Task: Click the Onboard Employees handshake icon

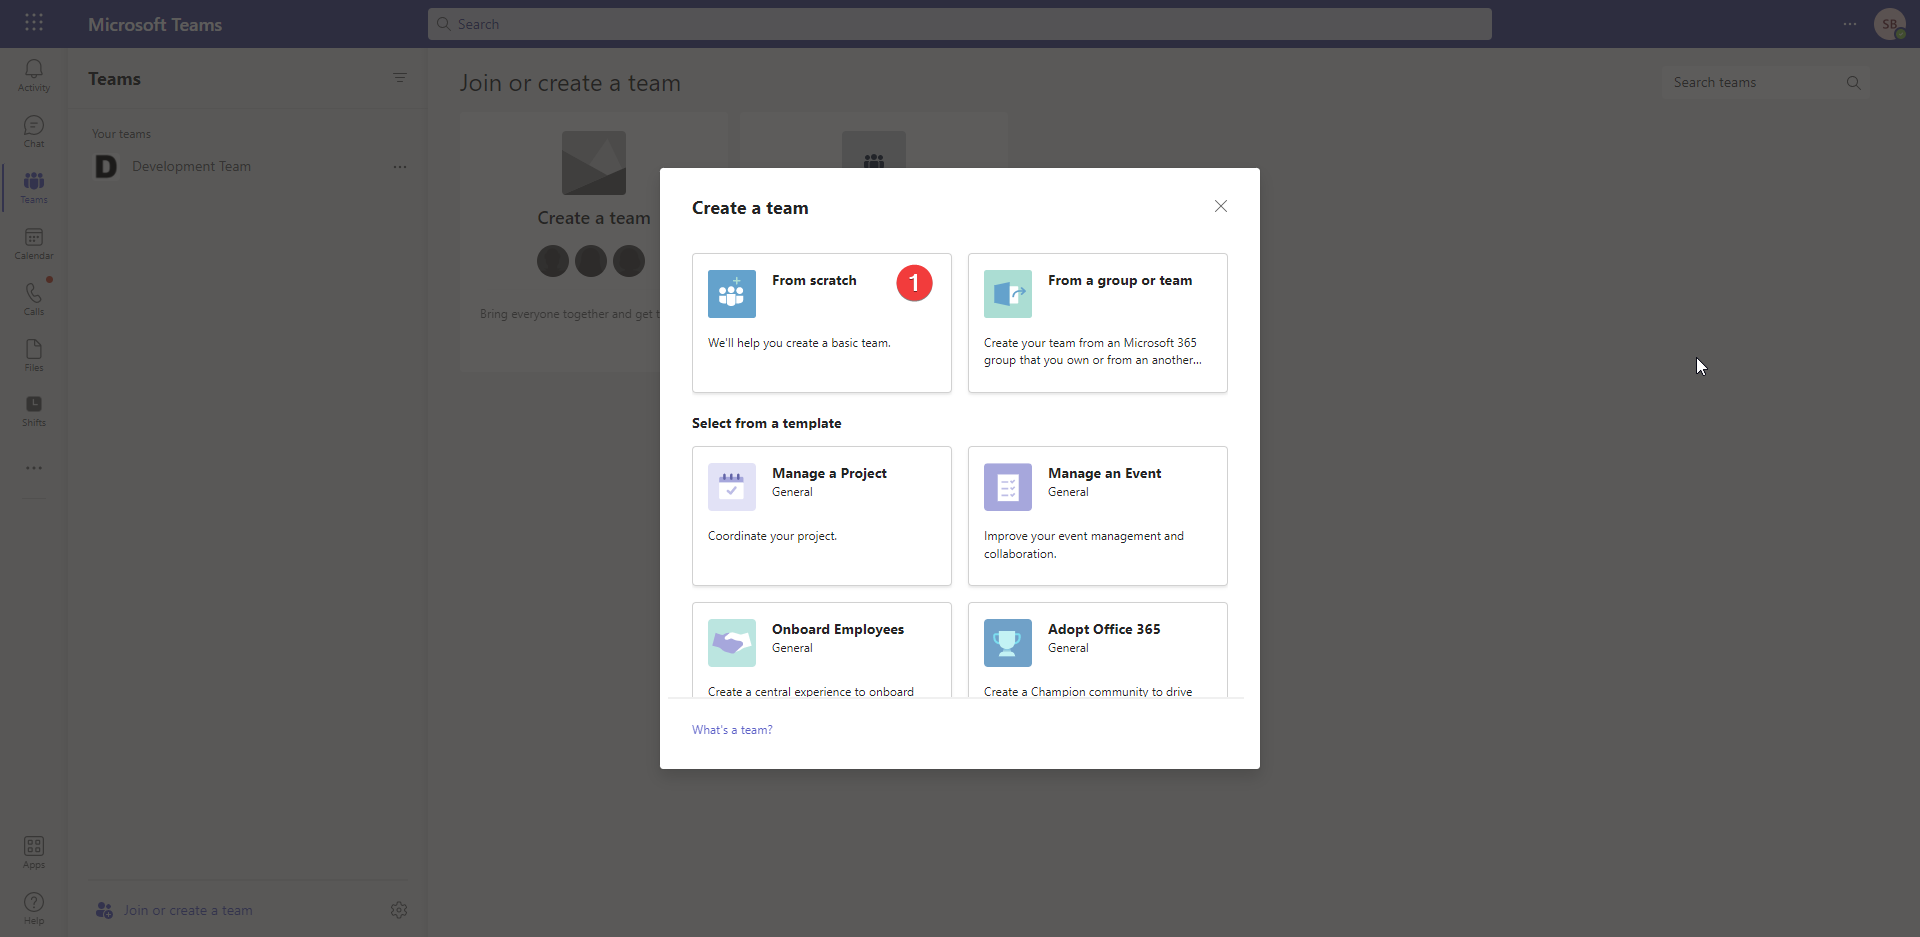Action: pos(732,643)
